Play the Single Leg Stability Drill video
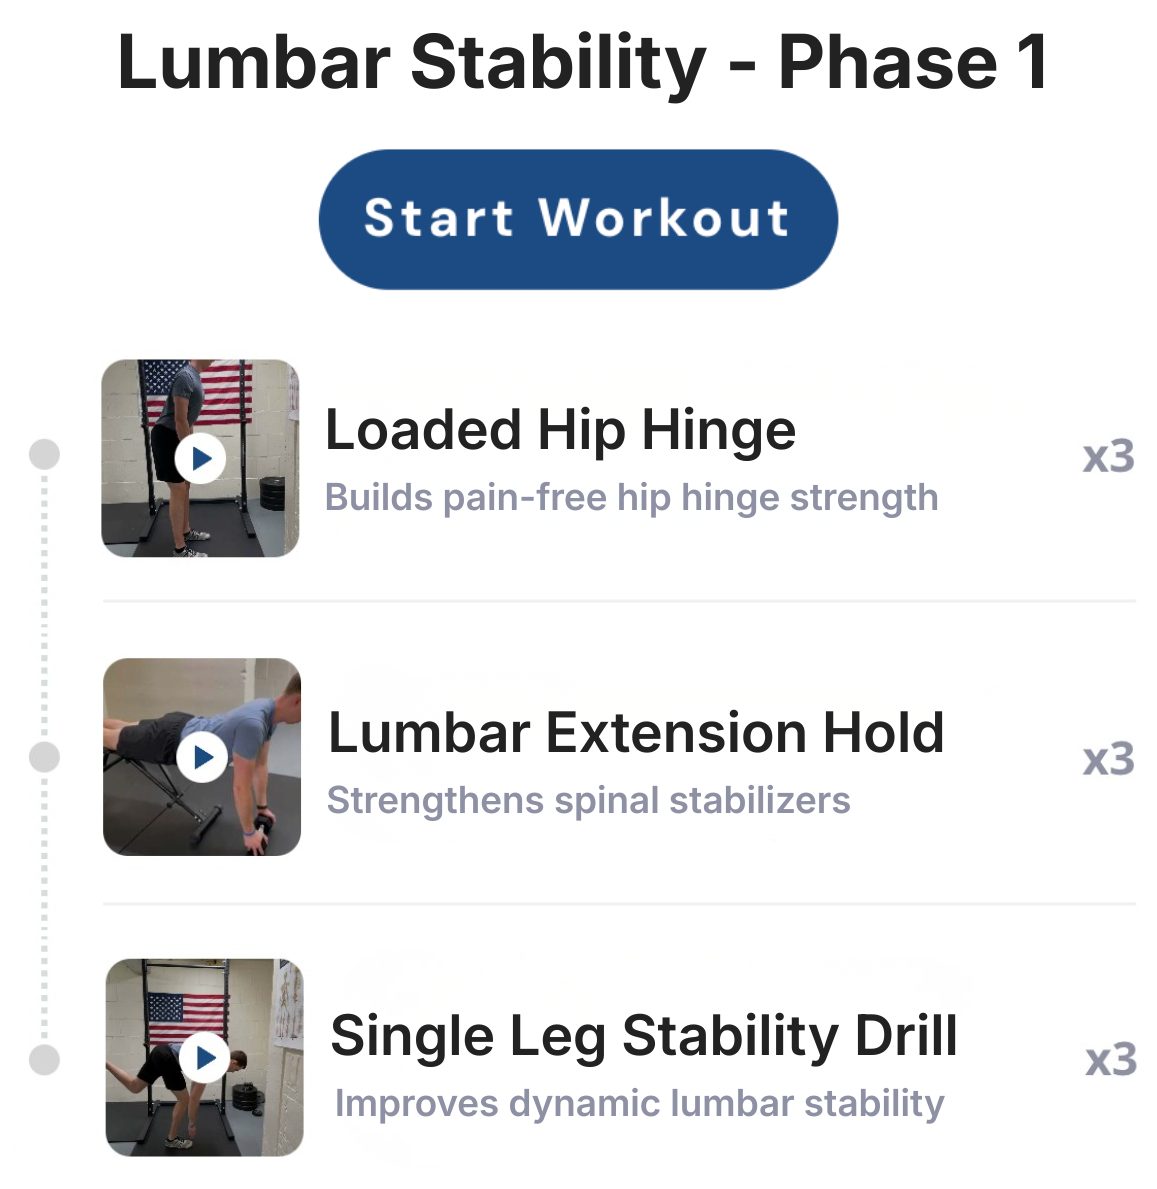Image resolution: width=1157 pixels, height=1189 pixels. coord(206,1057)
